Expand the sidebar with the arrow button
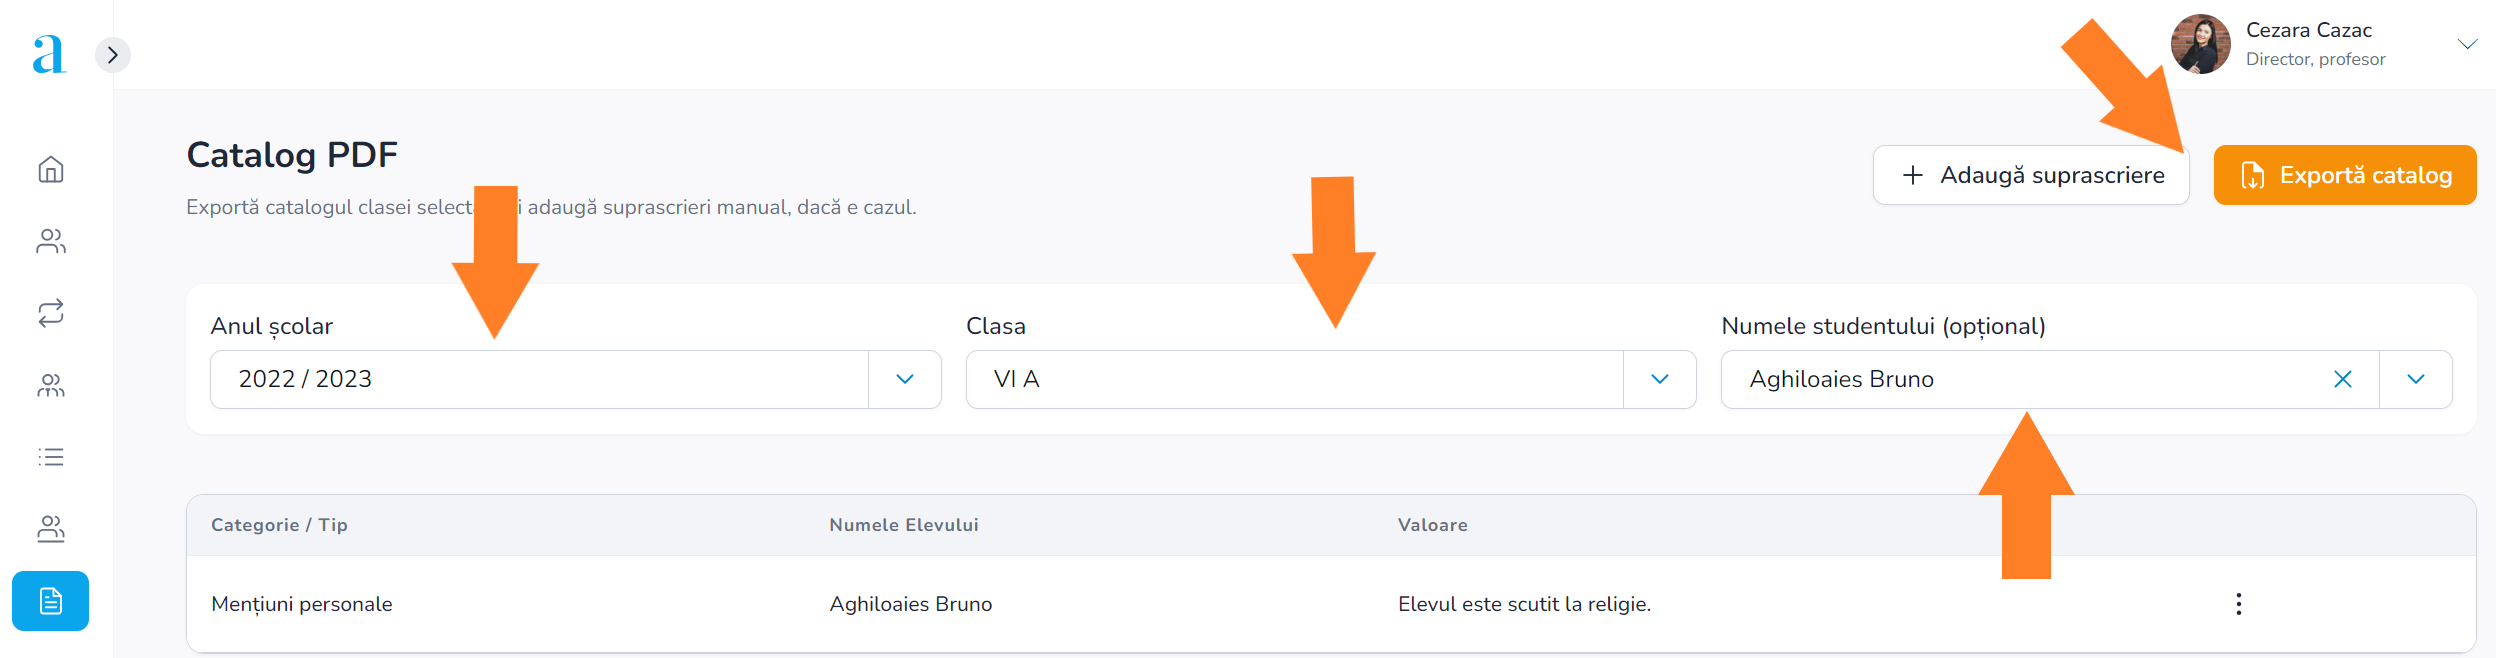This screenshot has width=2496, height=658. point(113,55)
